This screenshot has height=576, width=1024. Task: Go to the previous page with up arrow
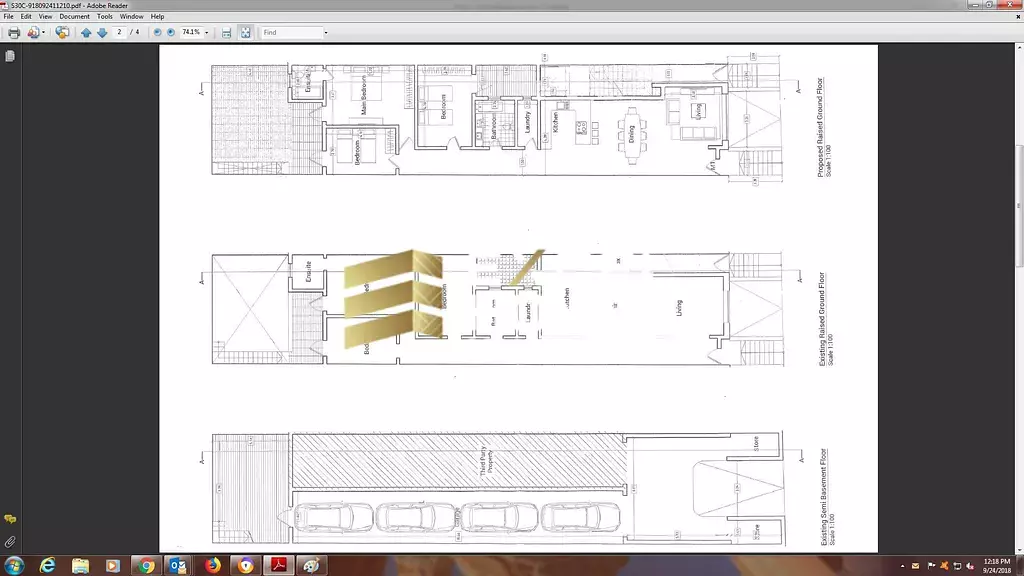[86, 33]
